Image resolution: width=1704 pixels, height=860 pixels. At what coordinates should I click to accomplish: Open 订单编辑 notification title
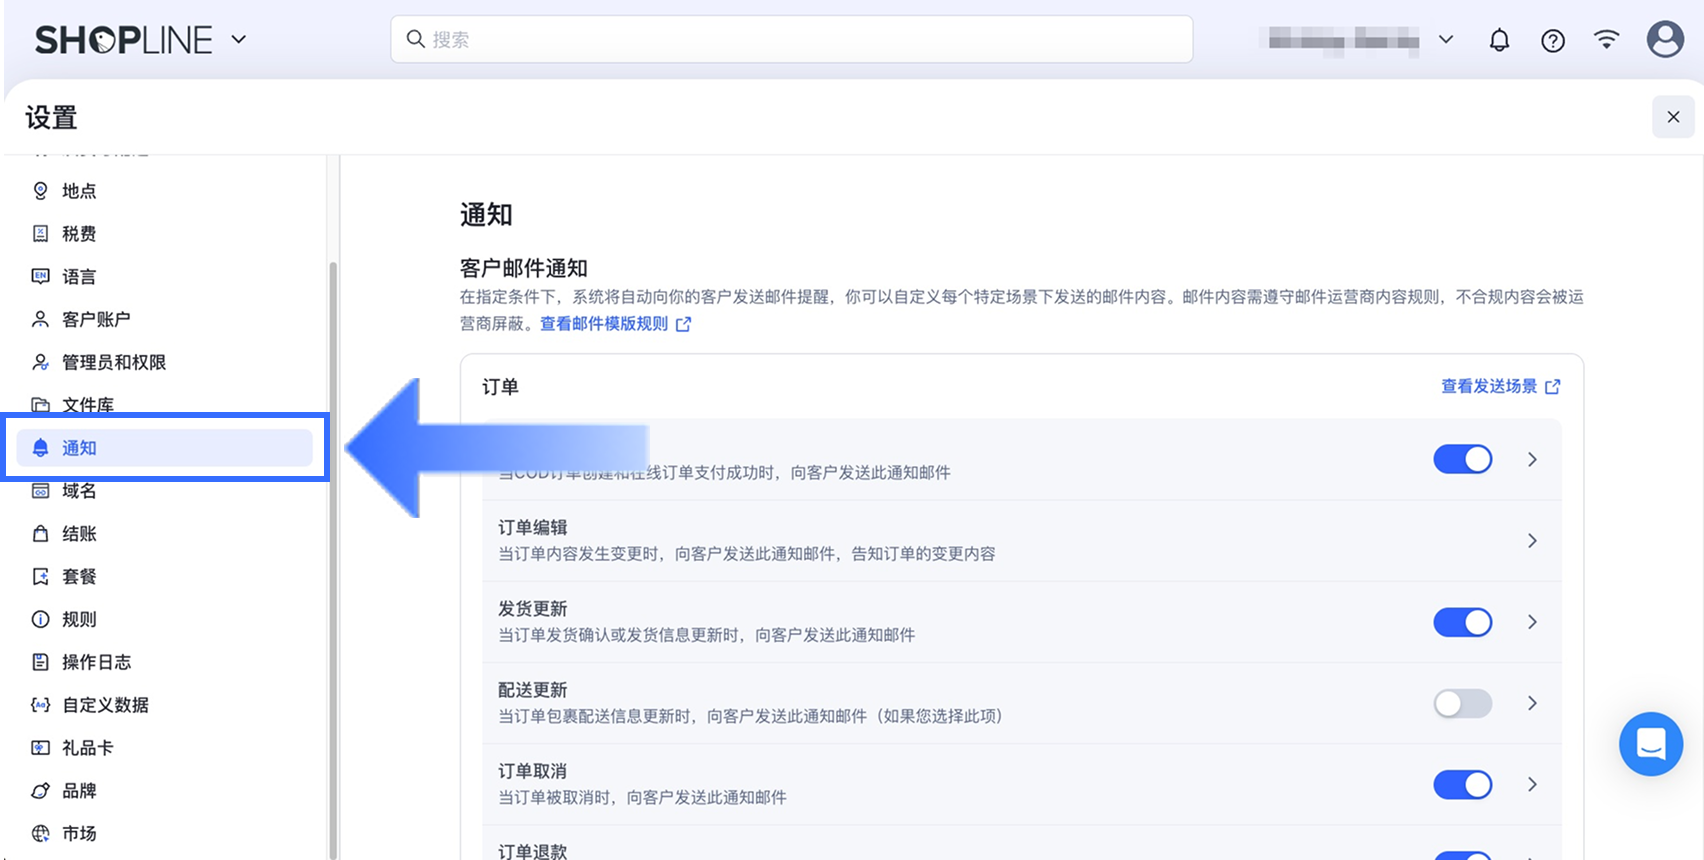click(533, 527)
